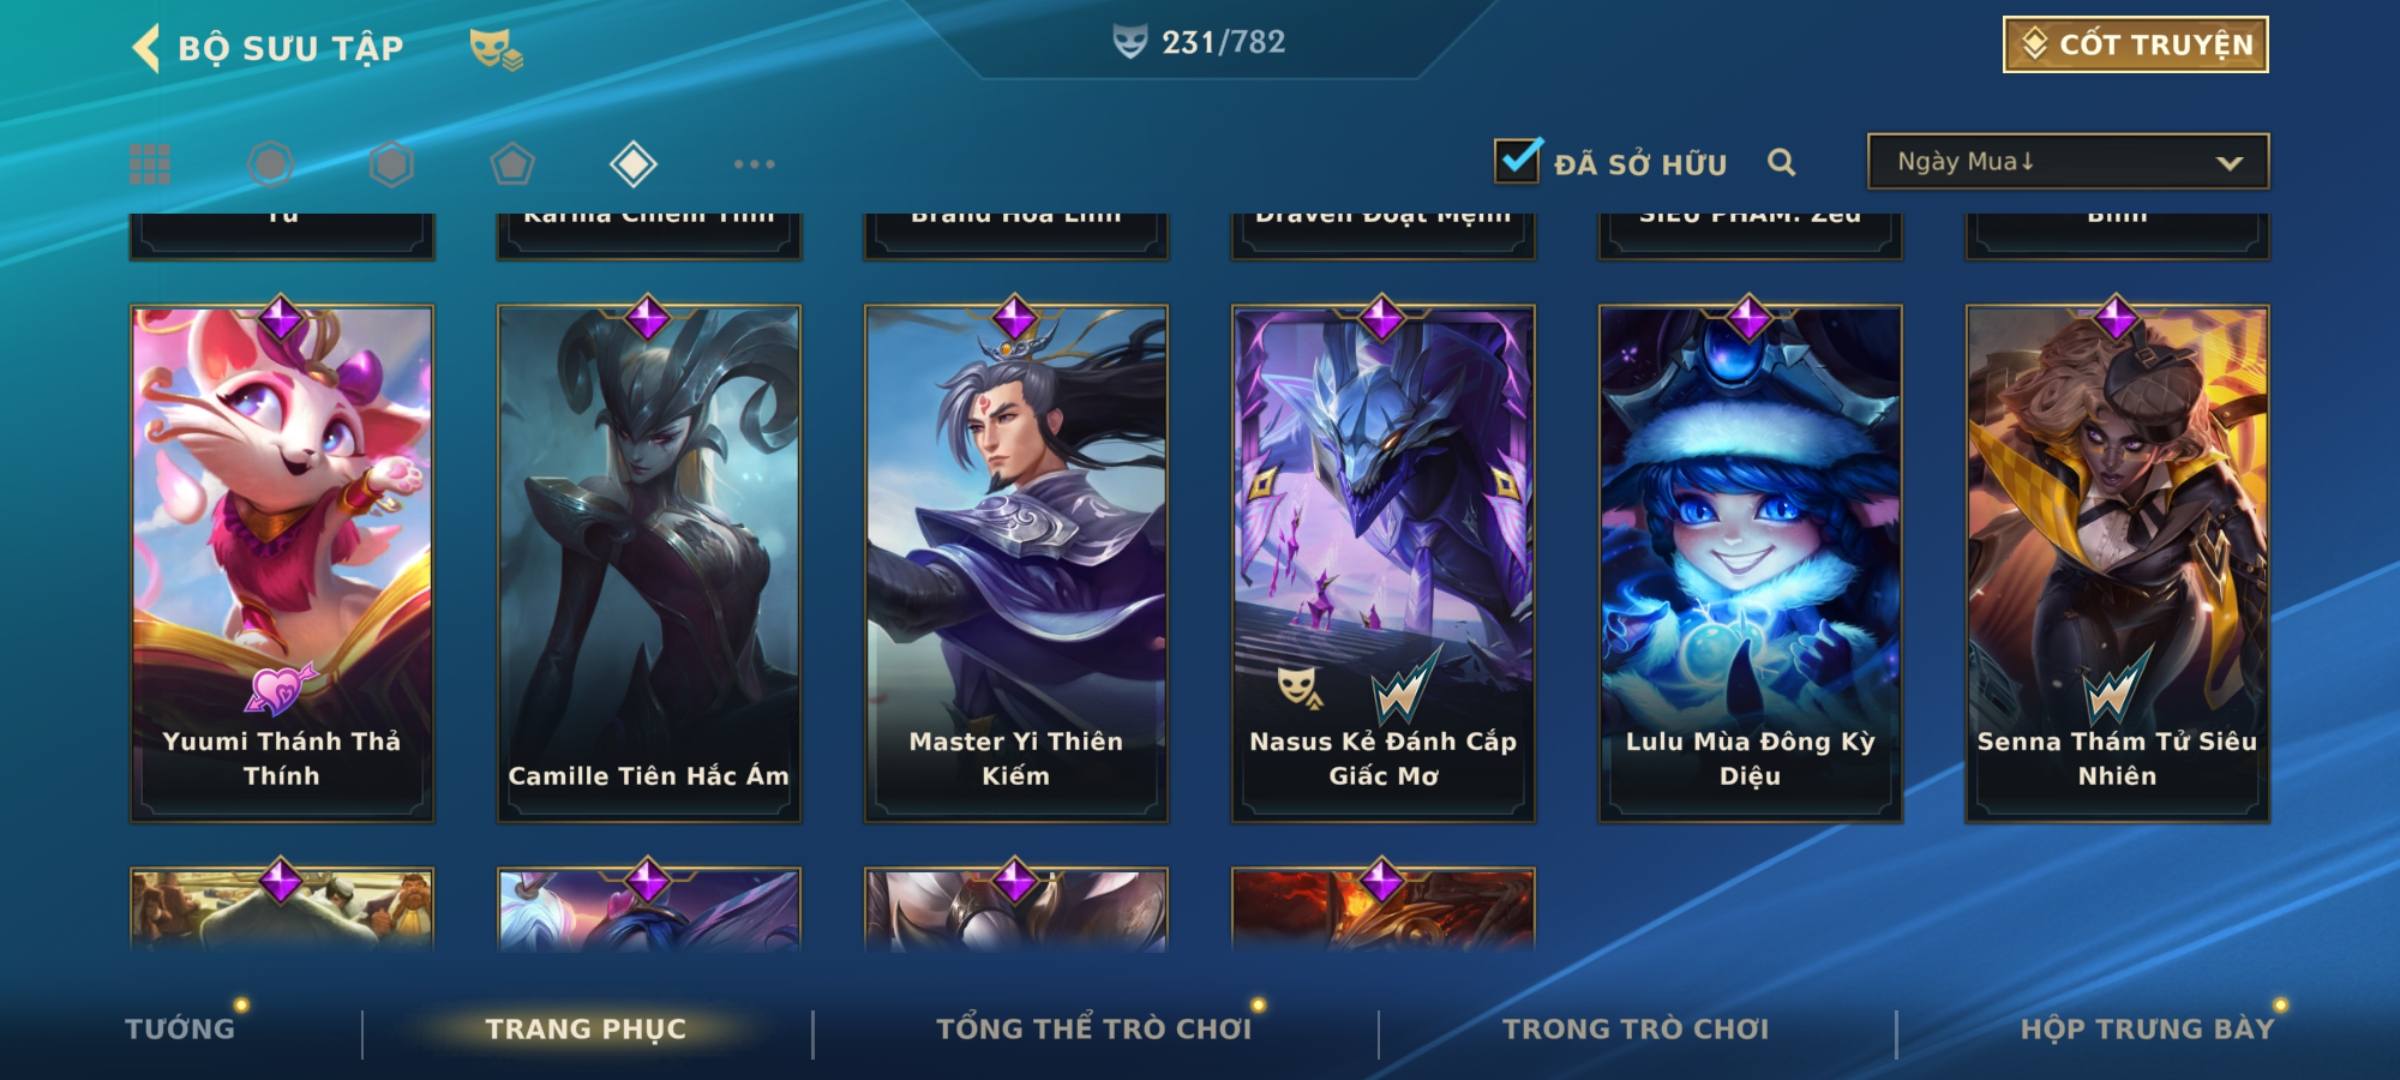
Task: Switch to Tổng Thể Trò Chơi tab
Action: tap(1094, 1028)
